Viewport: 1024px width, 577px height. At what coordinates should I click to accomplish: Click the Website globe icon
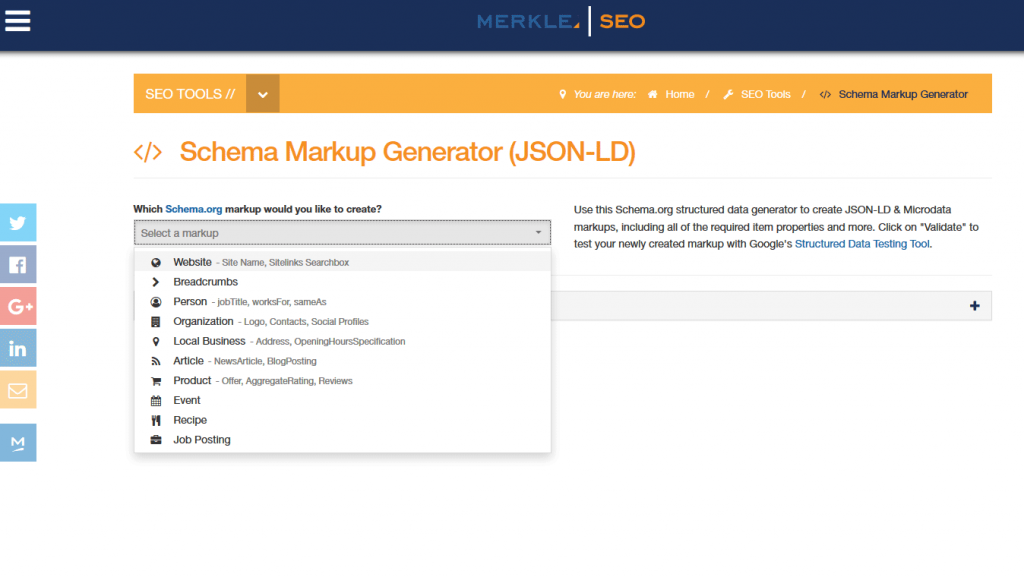tap(155, 262)
